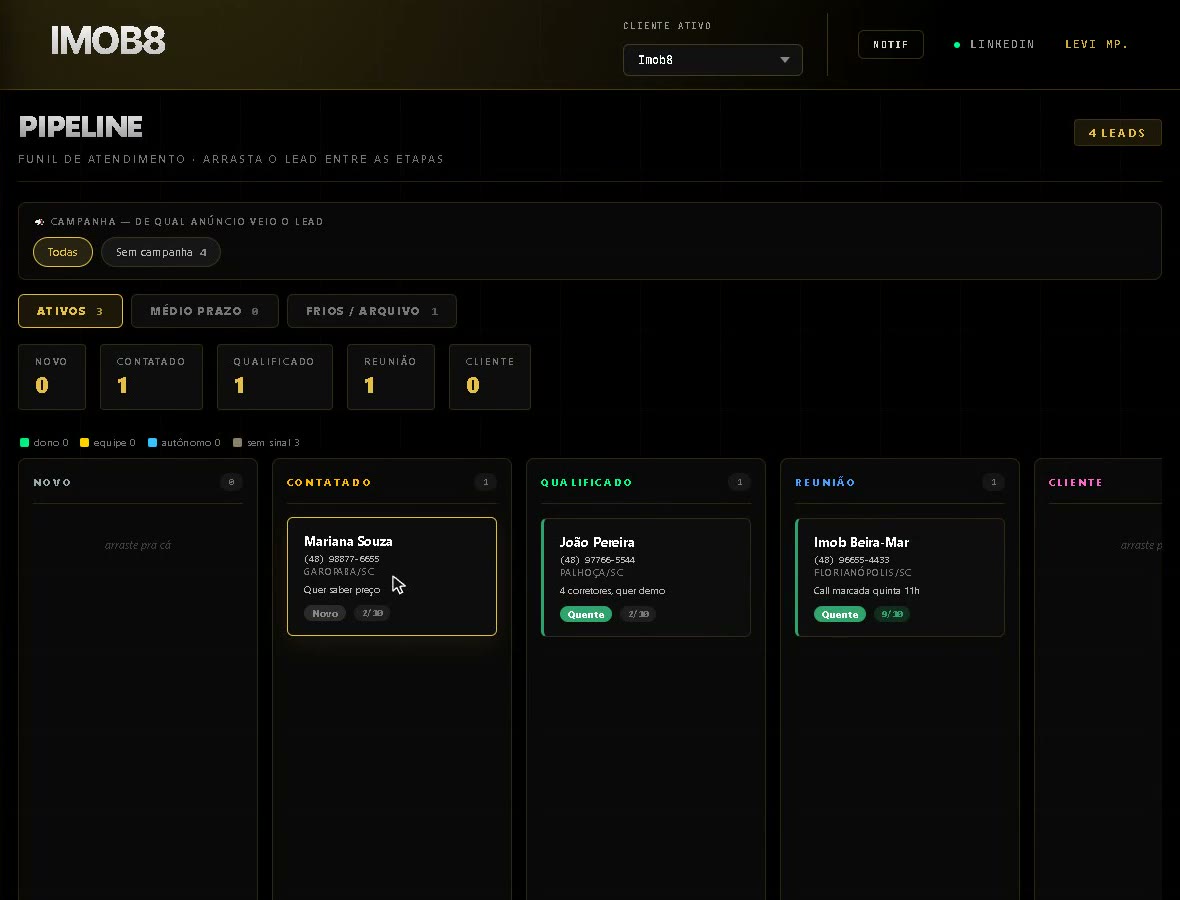Click Mariana Souza's phone number (48) 98877-6655

[x=342, y=559]
